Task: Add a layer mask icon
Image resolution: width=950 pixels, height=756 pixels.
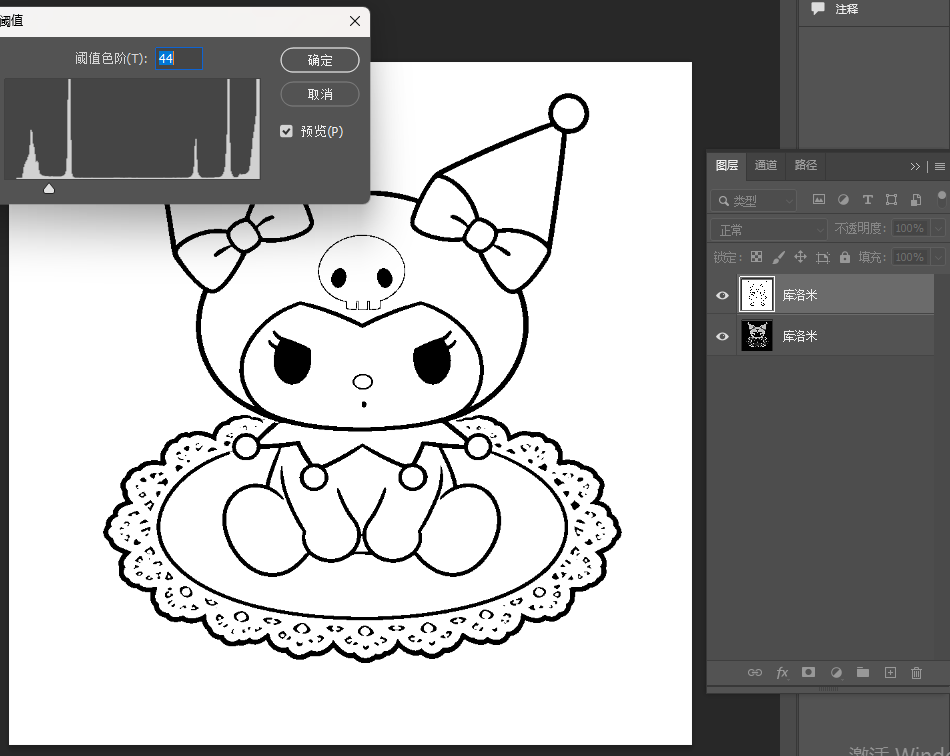Action: (808, 672)
